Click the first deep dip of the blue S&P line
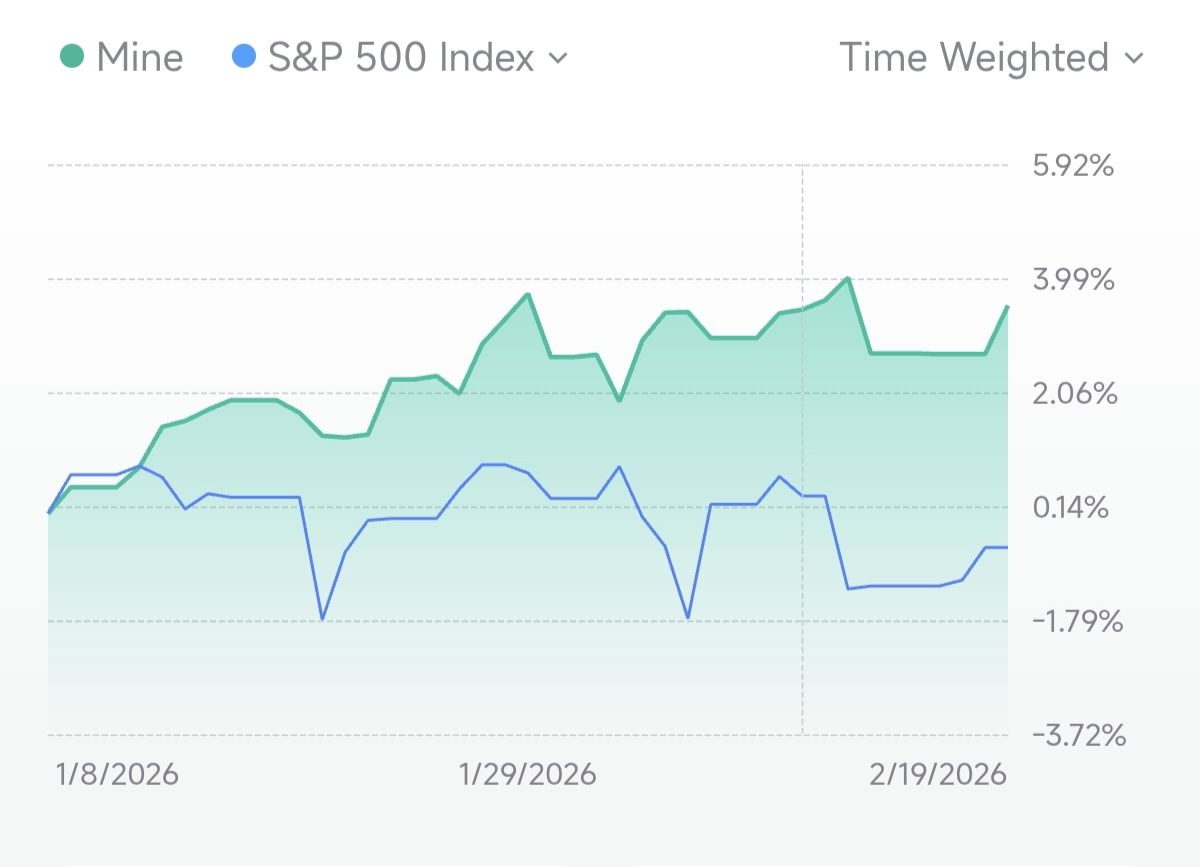This screenshot has height=867, width=1200. click(322, 619)
